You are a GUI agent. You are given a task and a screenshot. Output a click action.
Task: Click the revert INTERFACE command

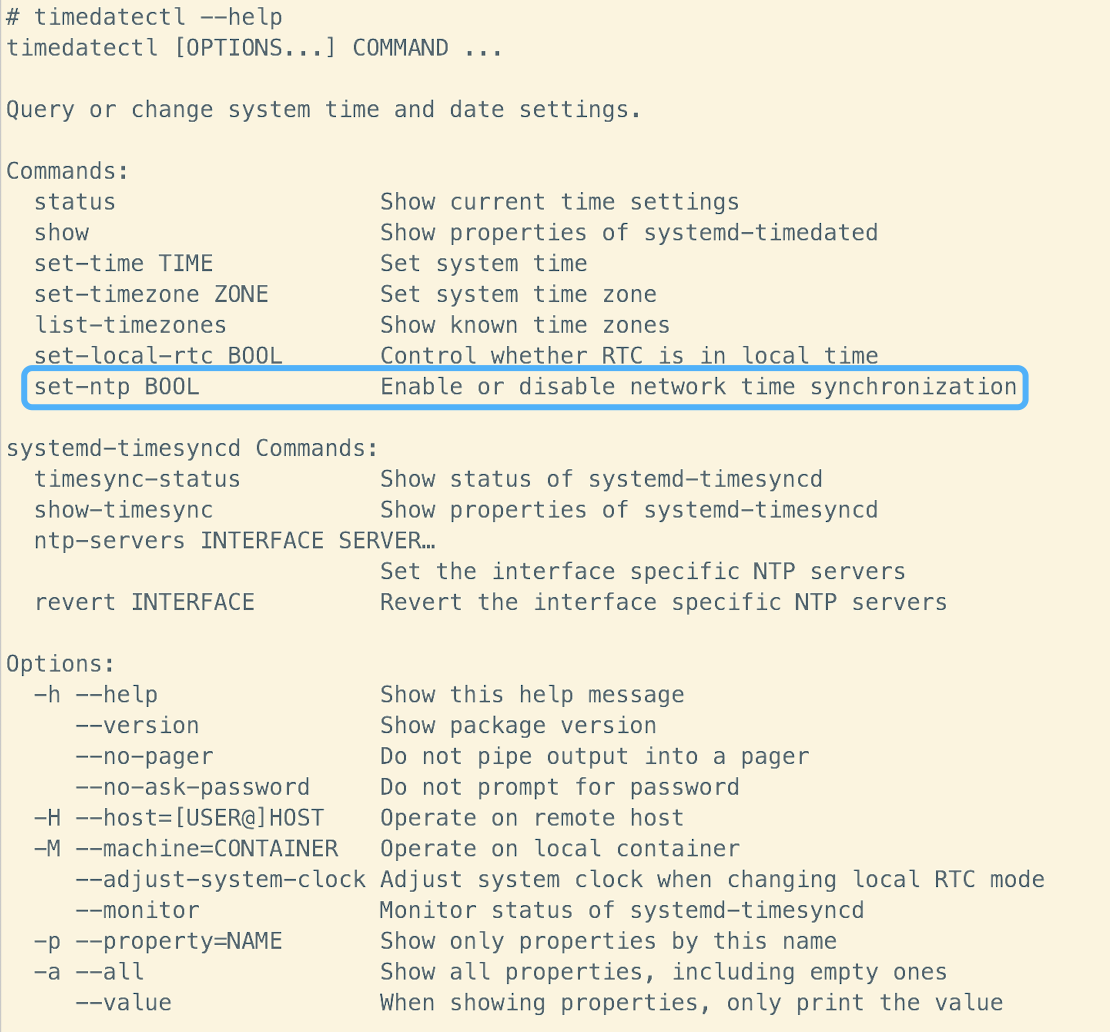click(x=144, y=603)
